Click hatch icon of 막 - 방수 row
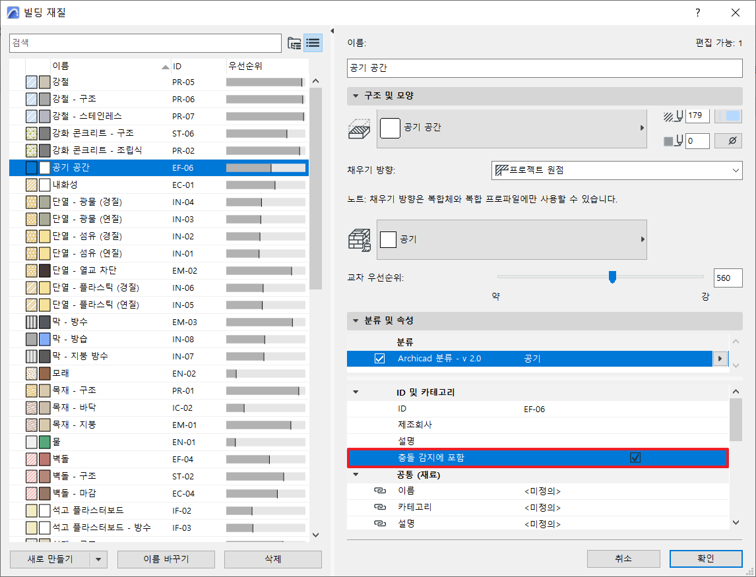This screenshot has height=577, width=756. coord(31,322)
